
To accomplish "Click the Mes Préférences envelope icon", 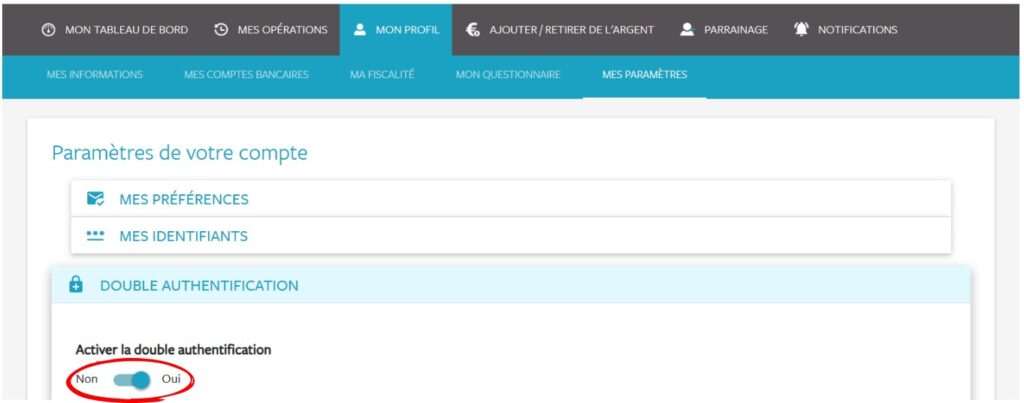I will click(x=95, y=199).
